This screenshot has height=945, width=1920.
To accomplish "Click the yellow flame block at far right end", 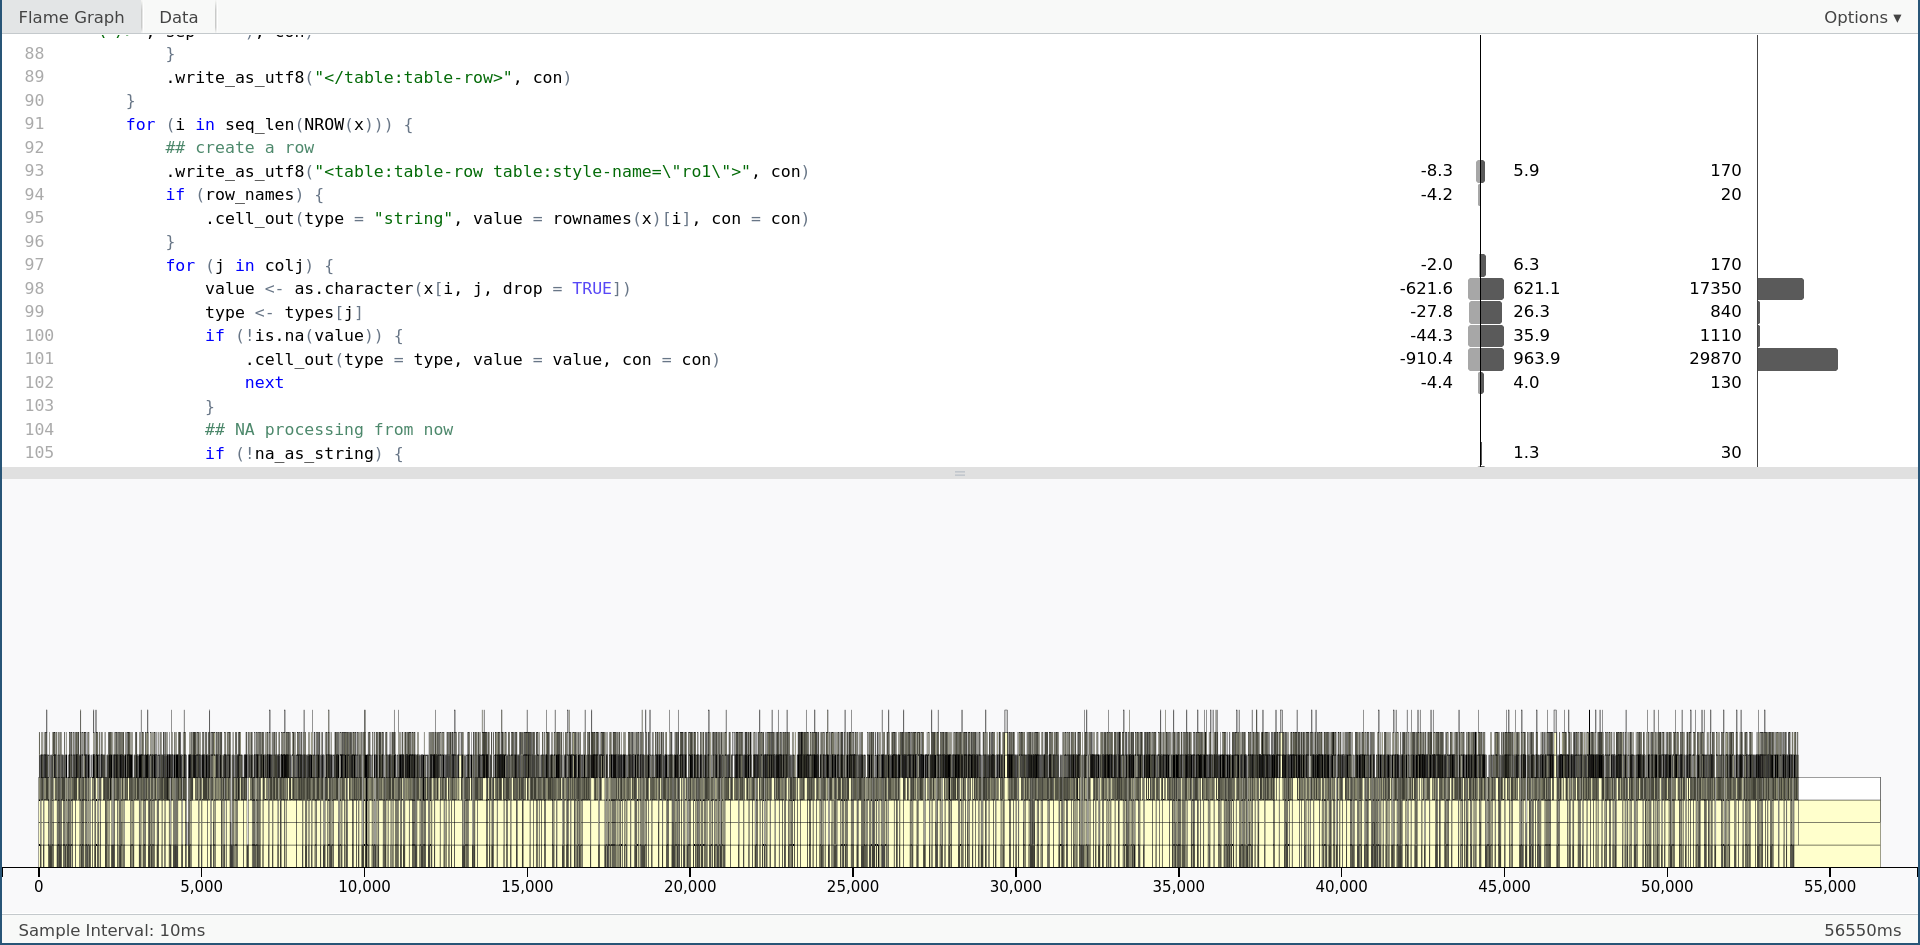I will (x=1839, y=833).
